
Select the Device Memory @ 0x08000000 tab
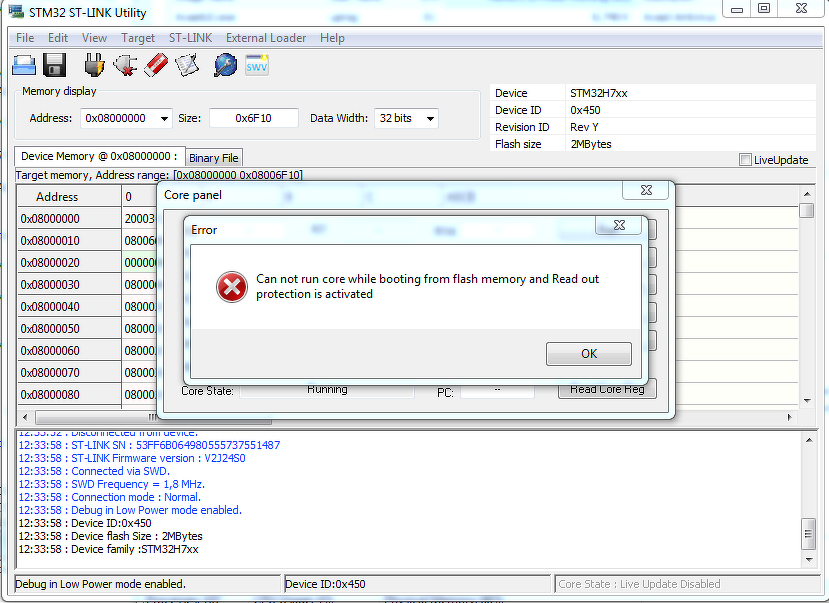pos(99,156)
